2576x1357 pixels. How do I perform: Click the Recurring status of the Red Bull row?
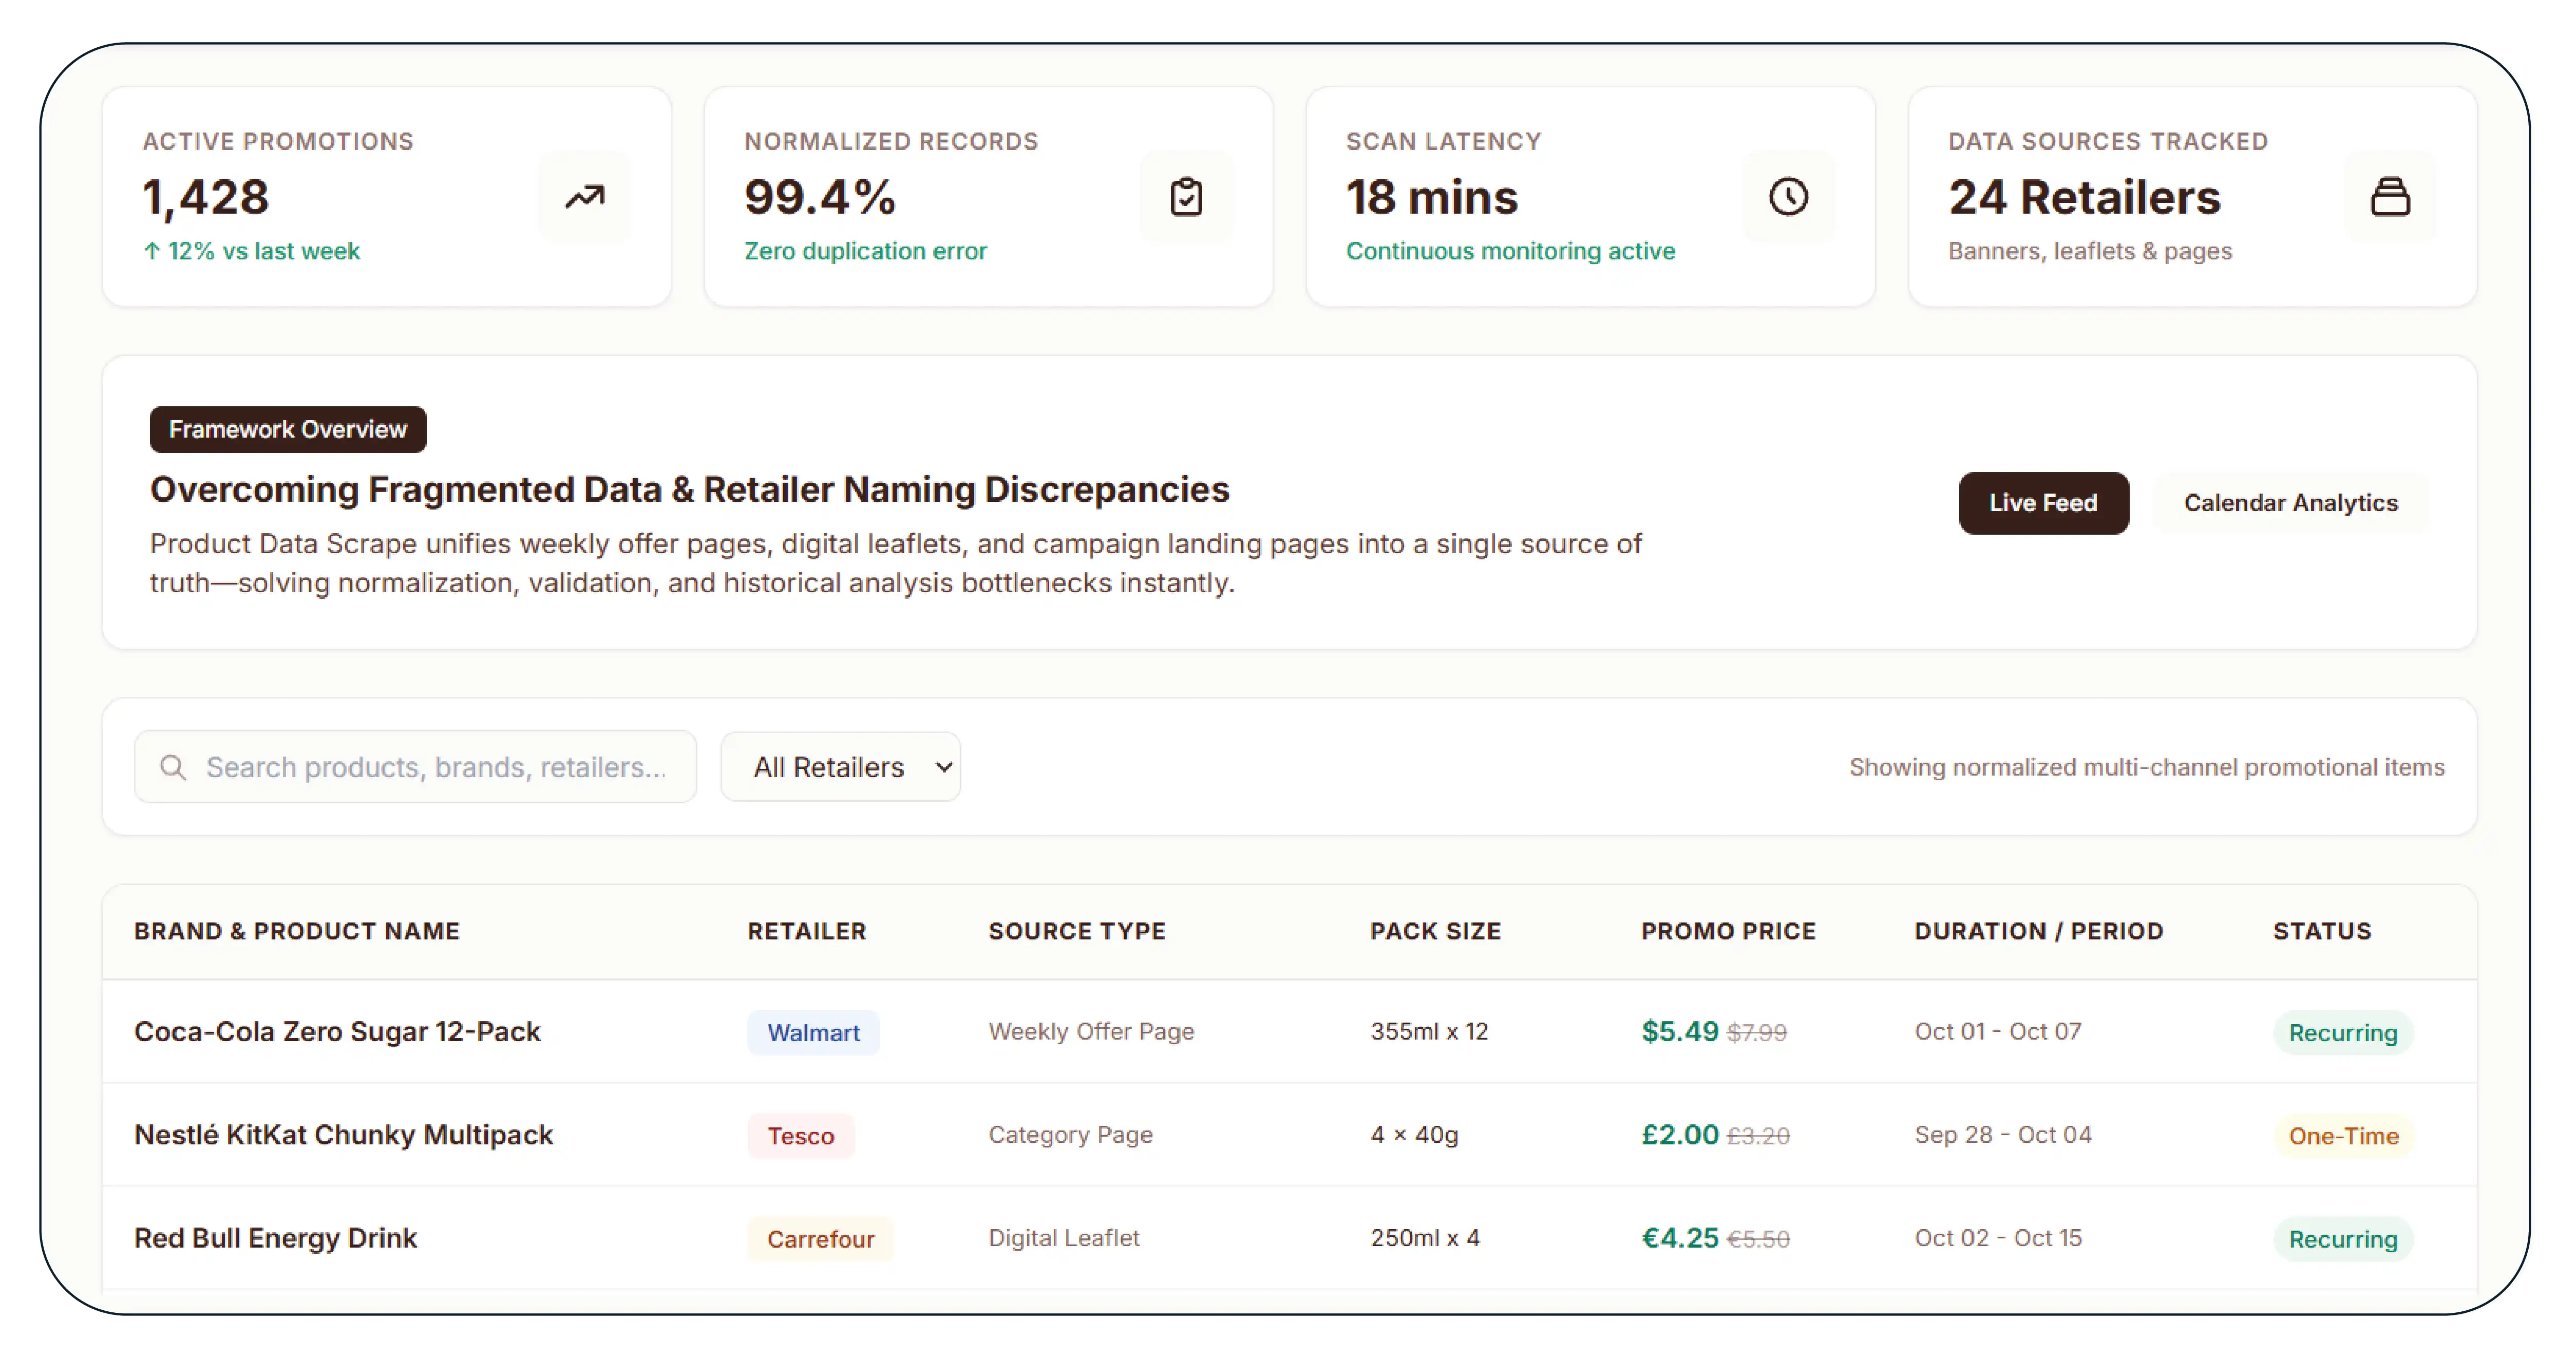point(2343,1239)
